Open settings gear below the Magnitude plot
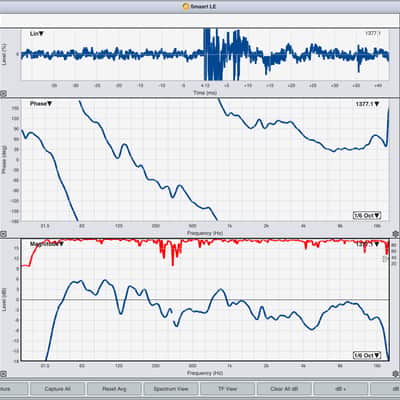 tap(396, 373)
